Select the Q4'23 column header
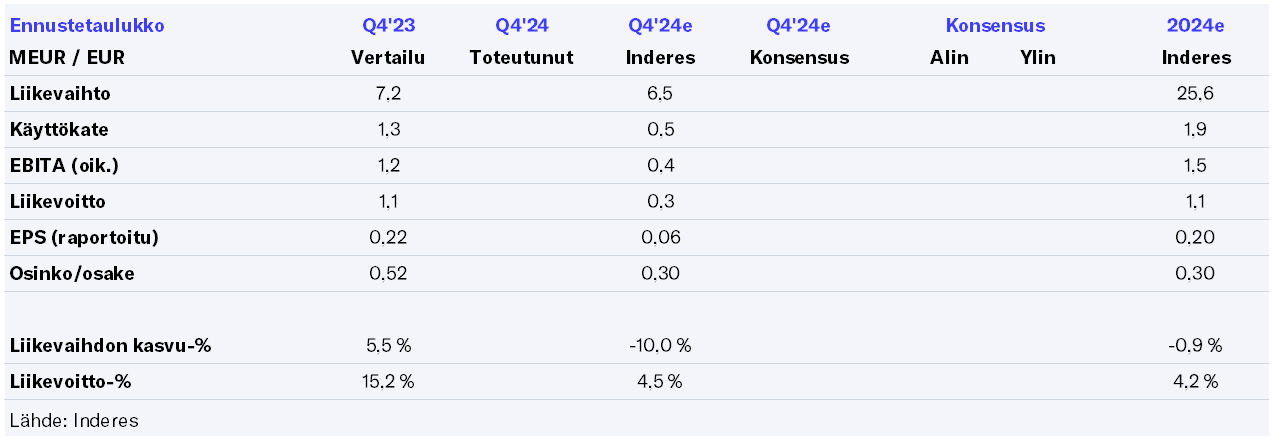This screenshot has height=437, width=1272. (x=388, y=25)
